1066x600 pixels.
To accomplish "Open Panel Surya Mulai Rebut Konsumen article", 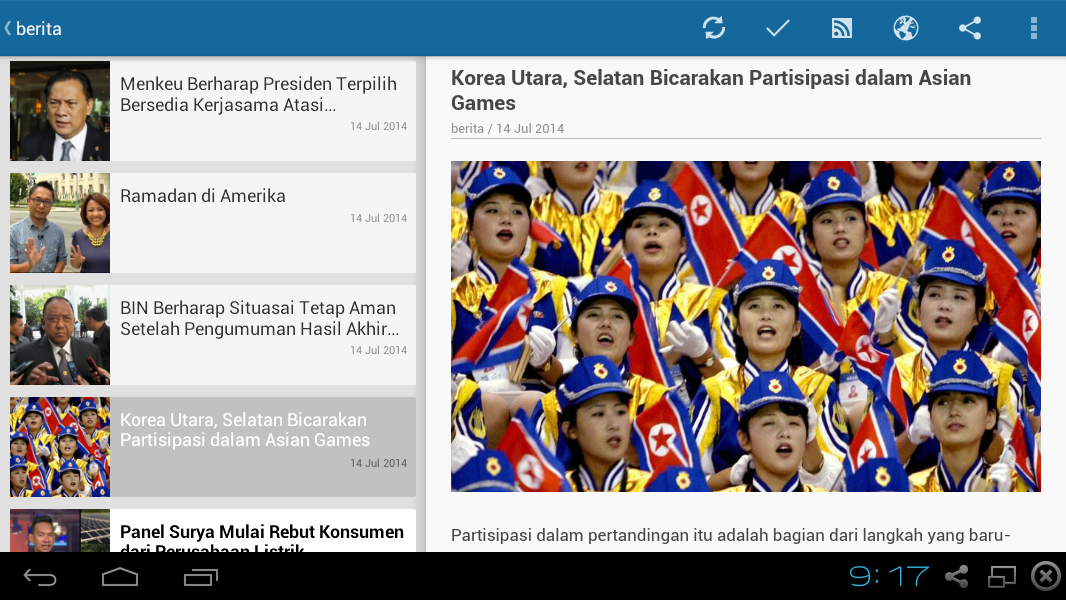I will (x=213, y=531).
